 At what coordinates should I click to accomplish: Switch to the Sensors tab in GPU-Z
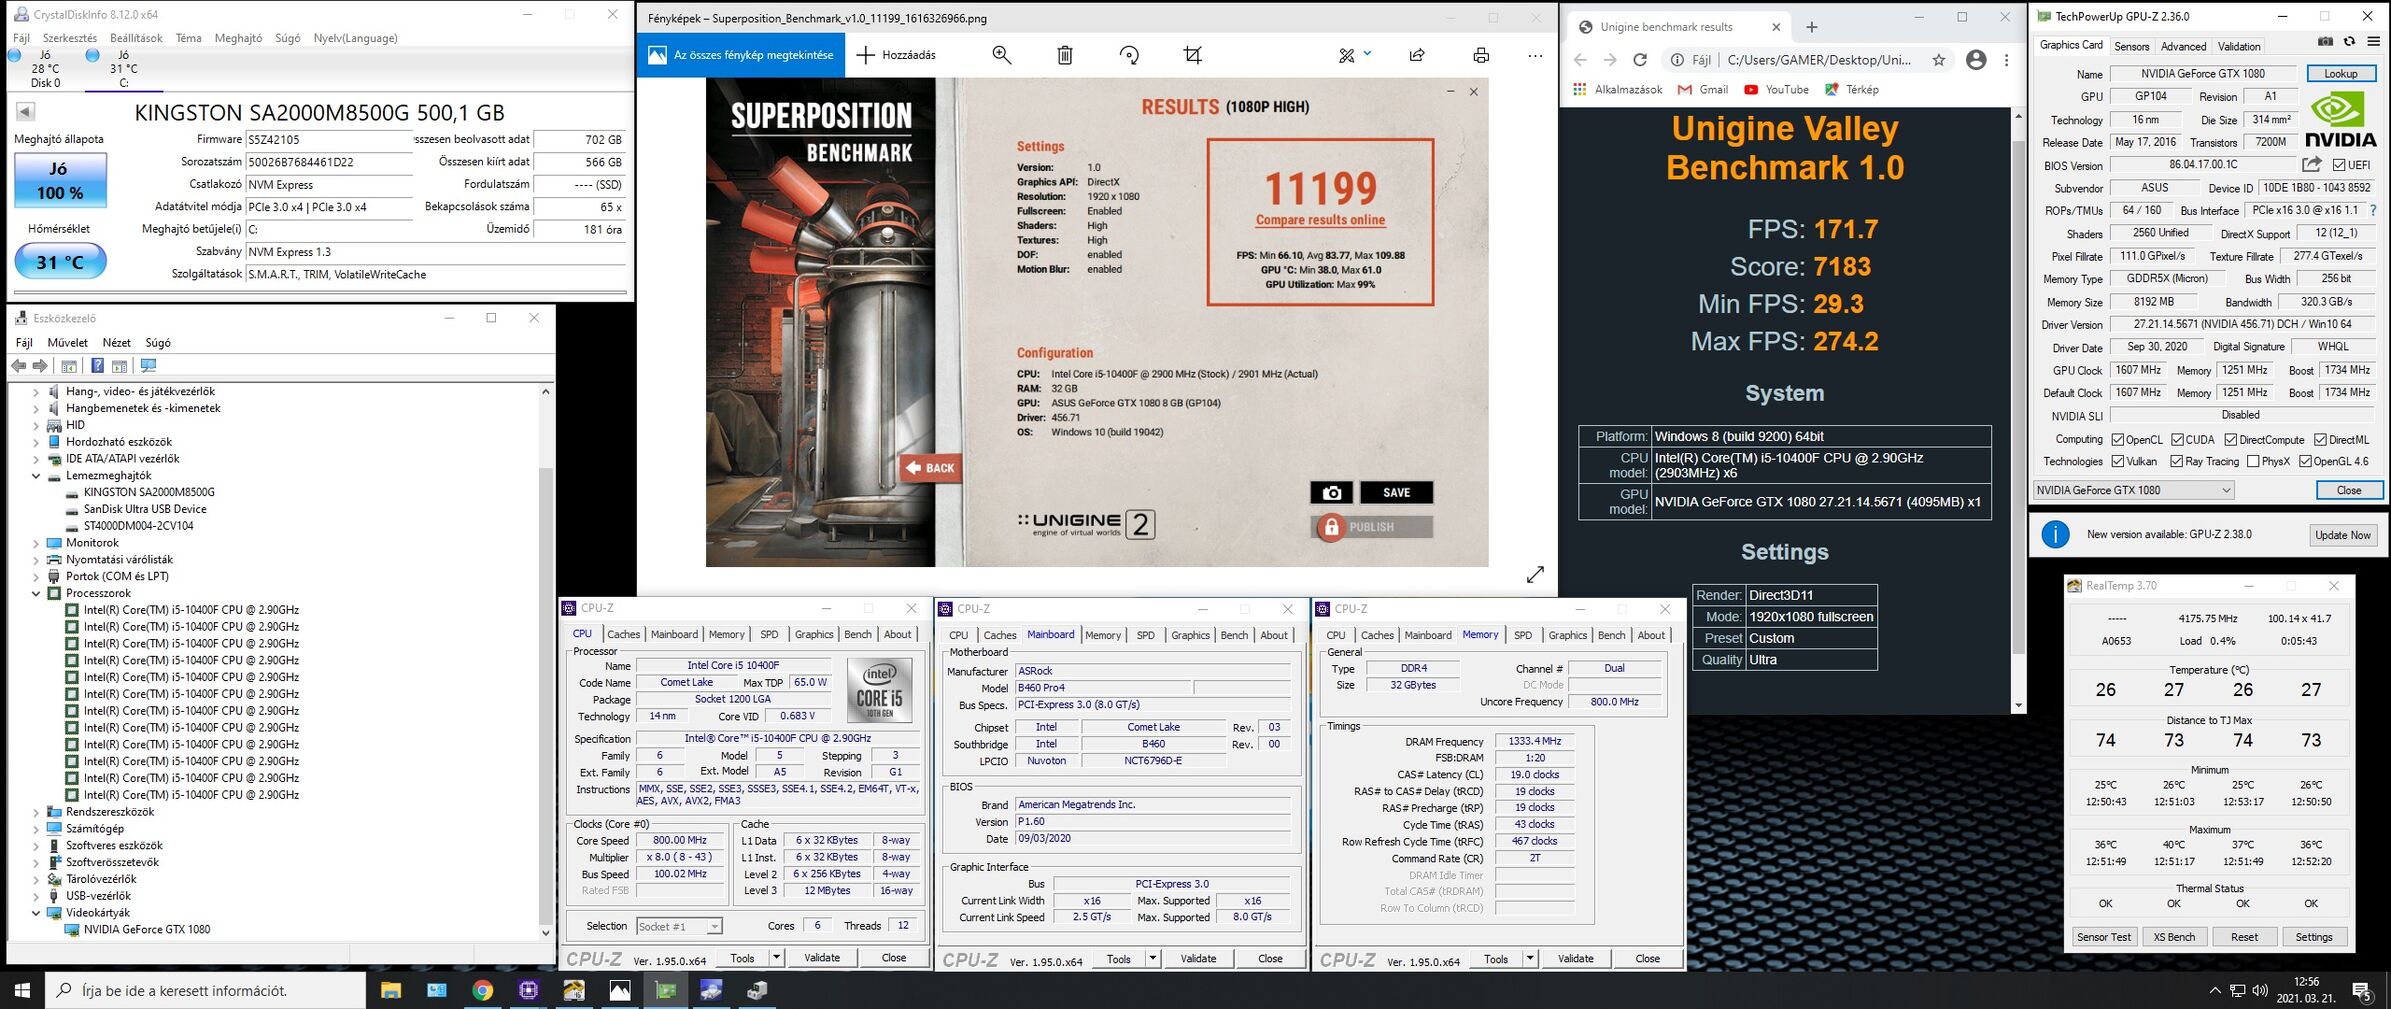pyautogui.click(x=2131, y=46)
